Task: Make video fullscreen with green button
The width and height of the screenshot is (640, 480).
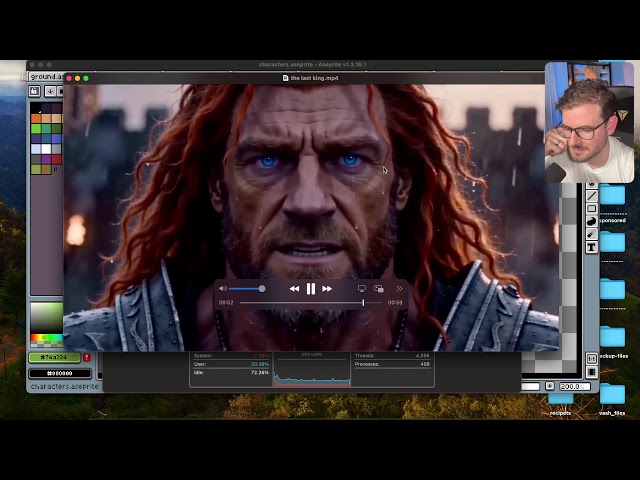Action: coord(86,78)
